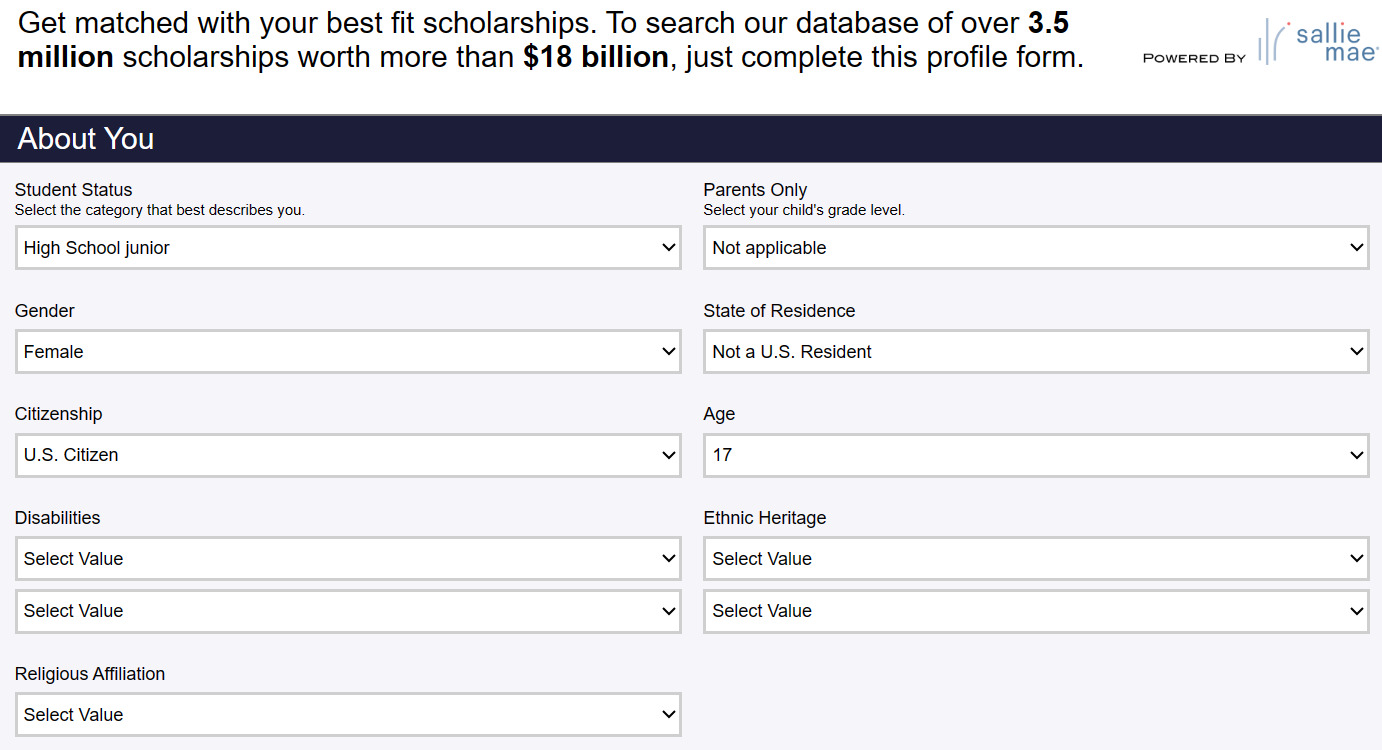Click chevron arrow on State of Residence field
The width and height of the screenshot is (1382, 750).
coord(1357,351)
